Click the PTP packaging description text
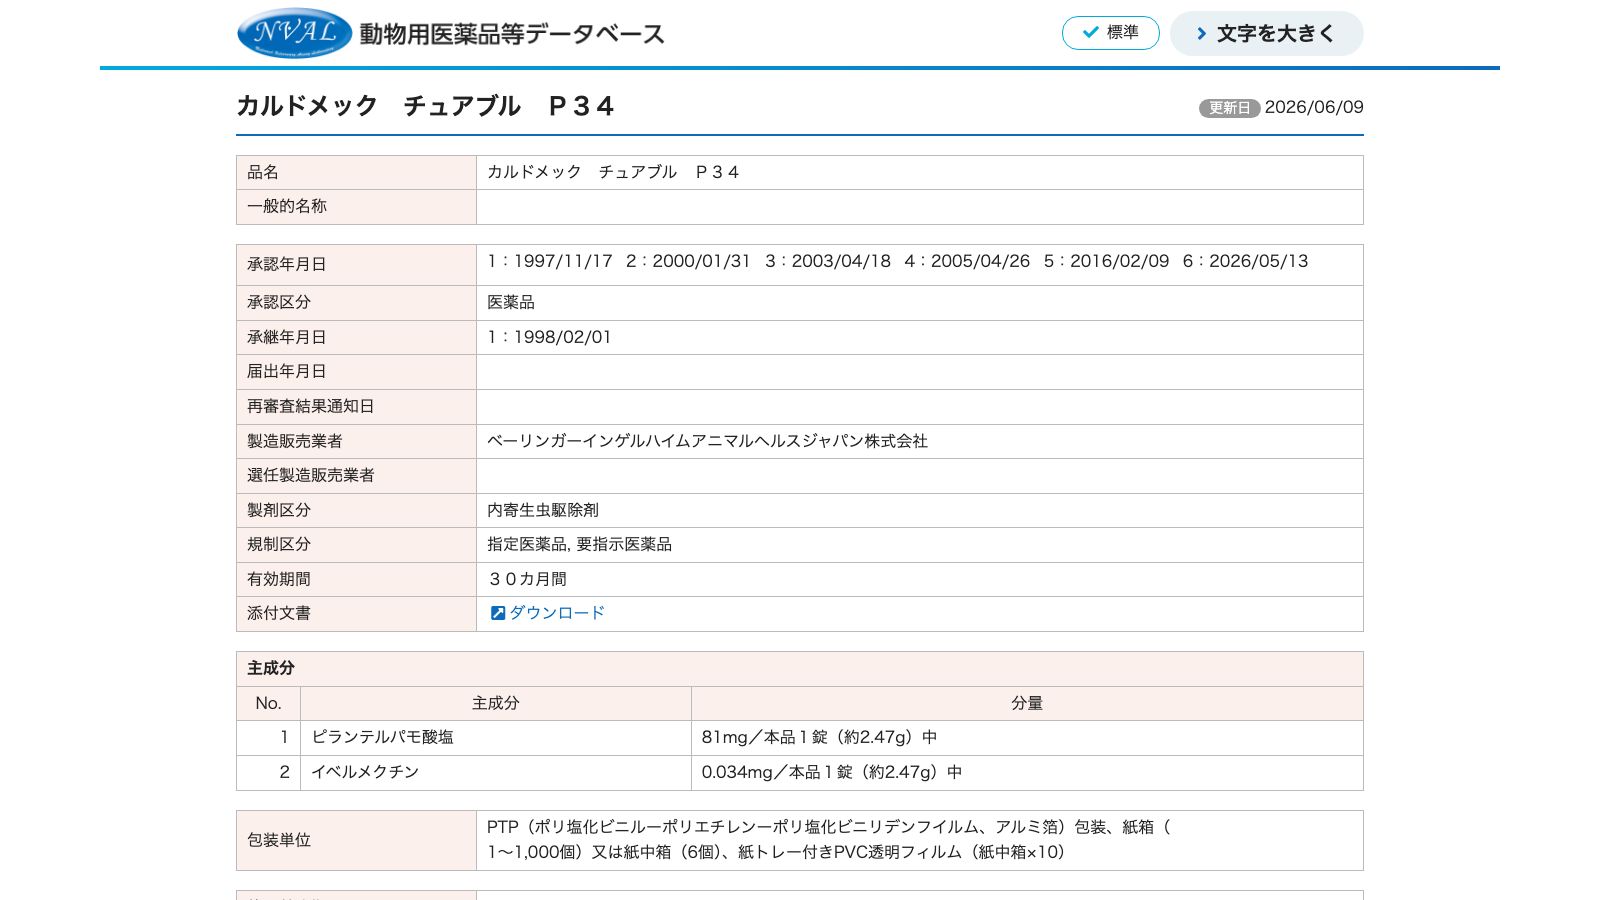Viewport: 1600px width, 900px height. pos(829,840)
